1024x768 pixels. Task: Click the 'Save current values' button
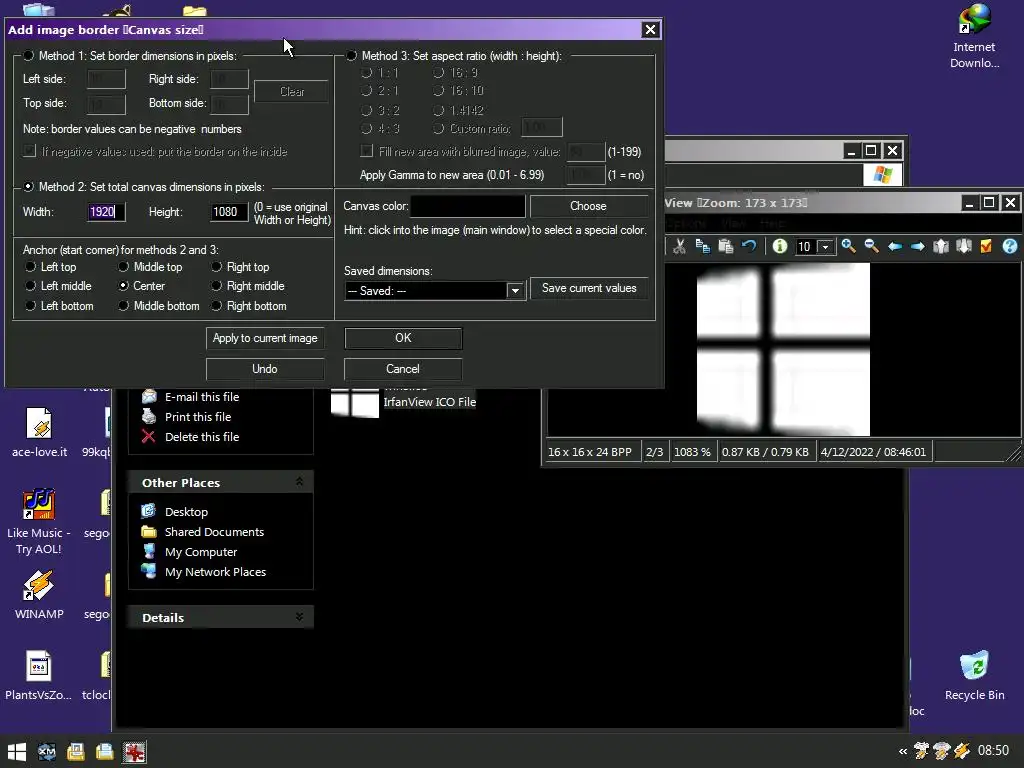point(588,288)
